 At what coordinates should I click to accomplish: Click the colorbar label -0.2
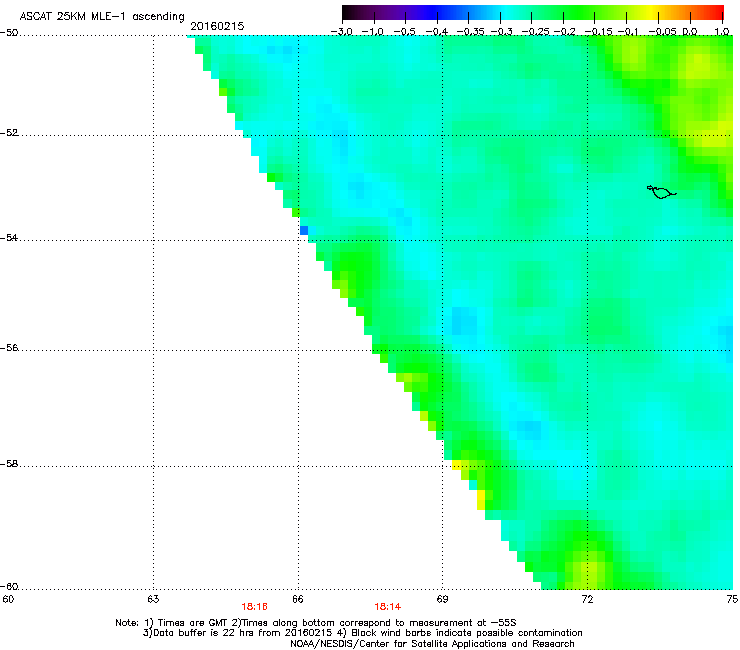[x=565, y=32]
